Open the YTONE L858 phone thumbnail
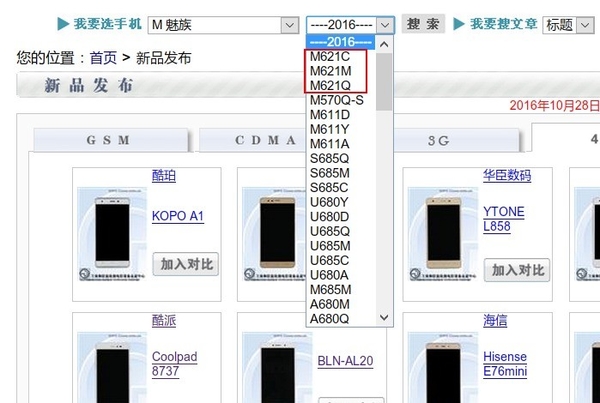 (x=443, y=233)
